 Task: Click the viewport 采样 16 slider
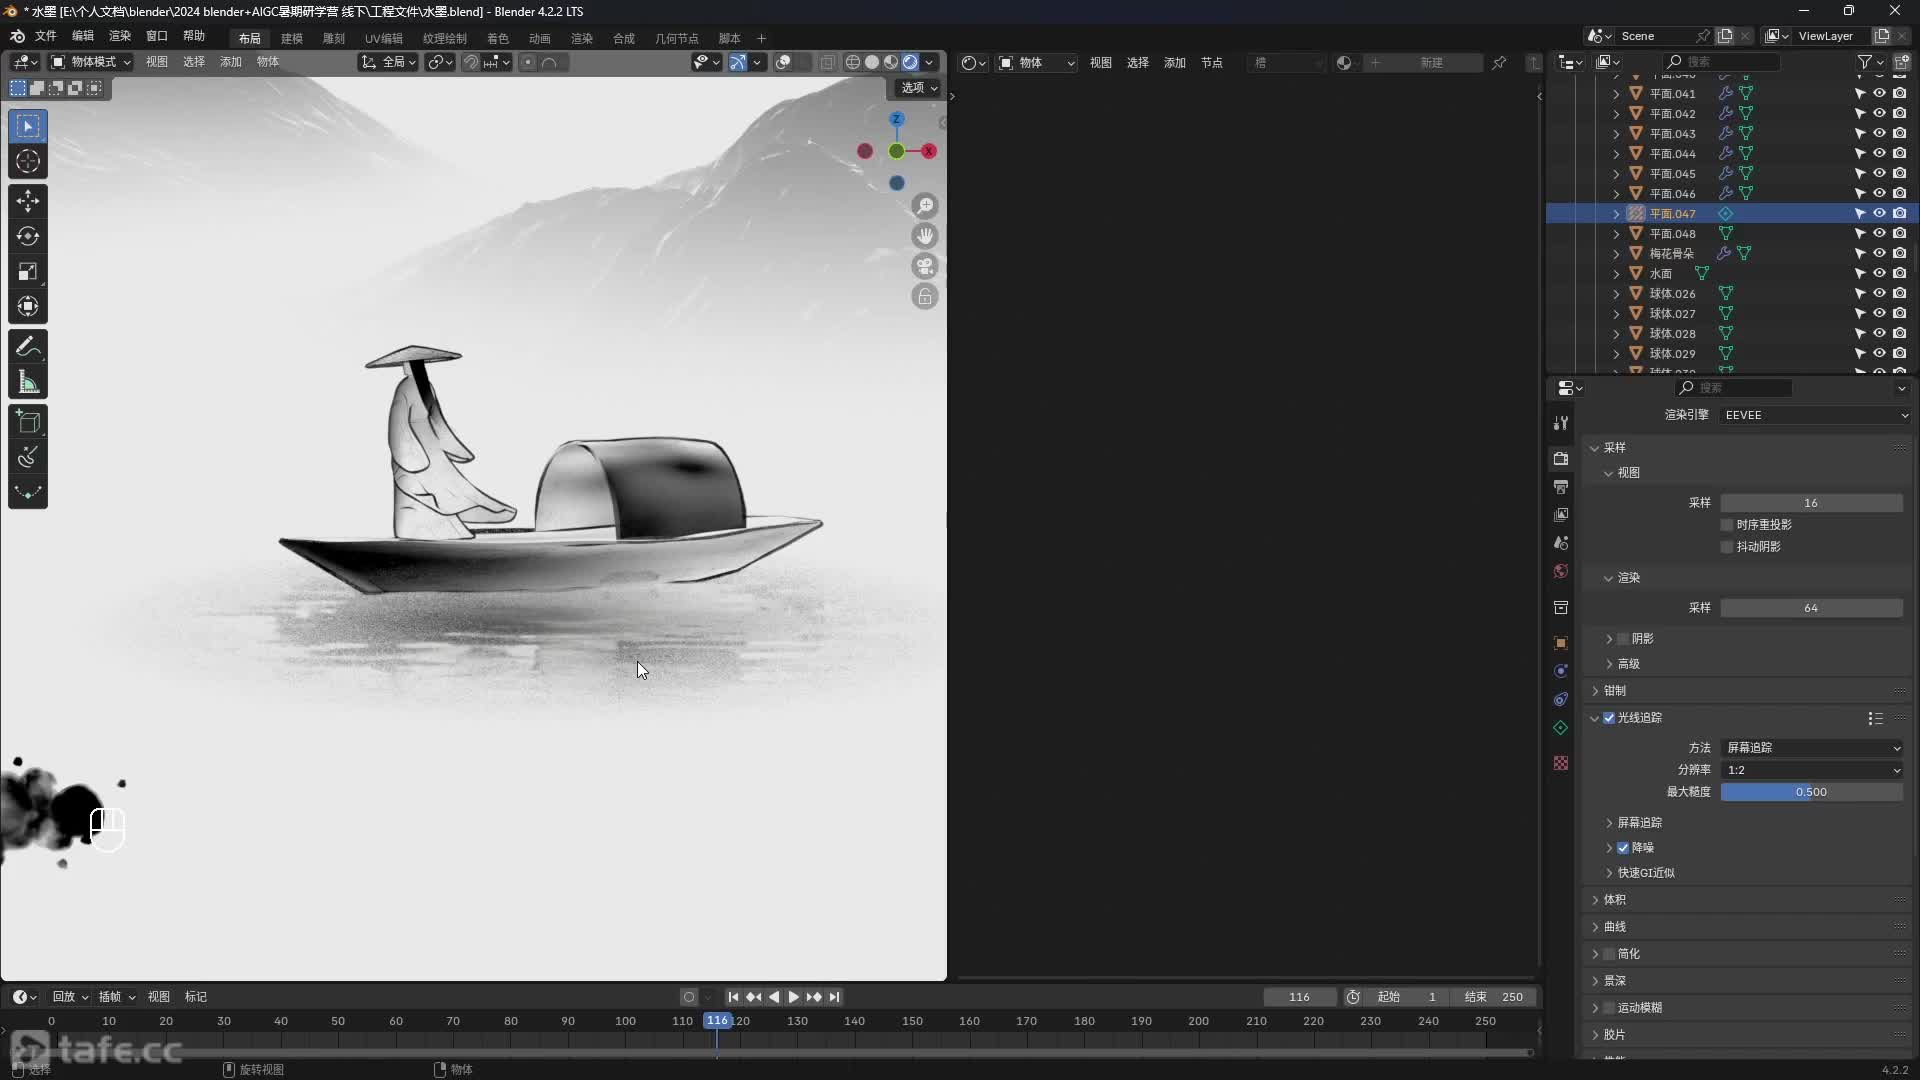(1811, 503)
